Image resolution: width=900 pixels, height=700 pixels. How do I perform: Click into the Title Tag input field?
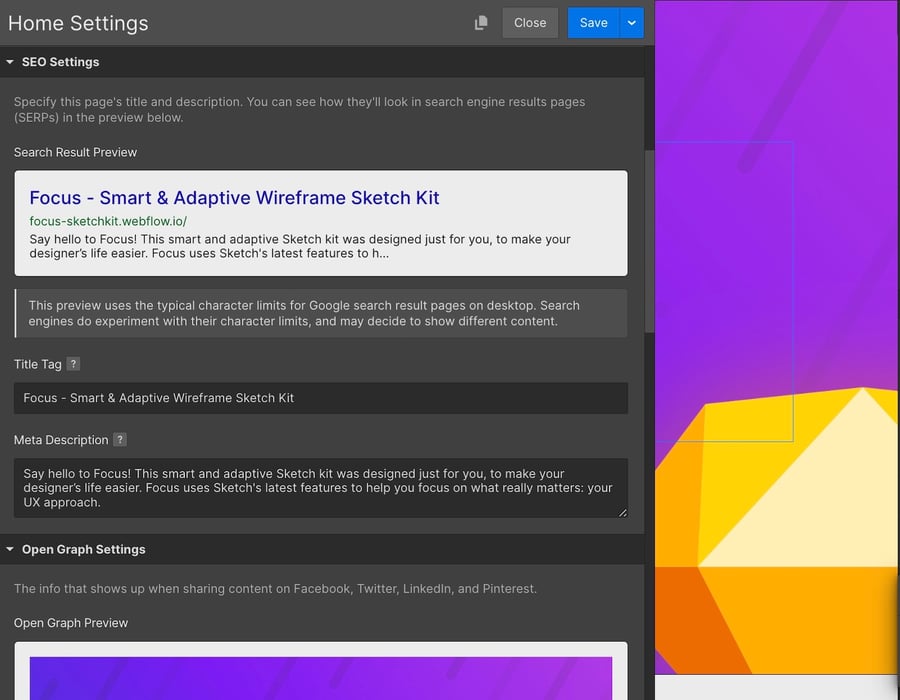click(321, 398)
